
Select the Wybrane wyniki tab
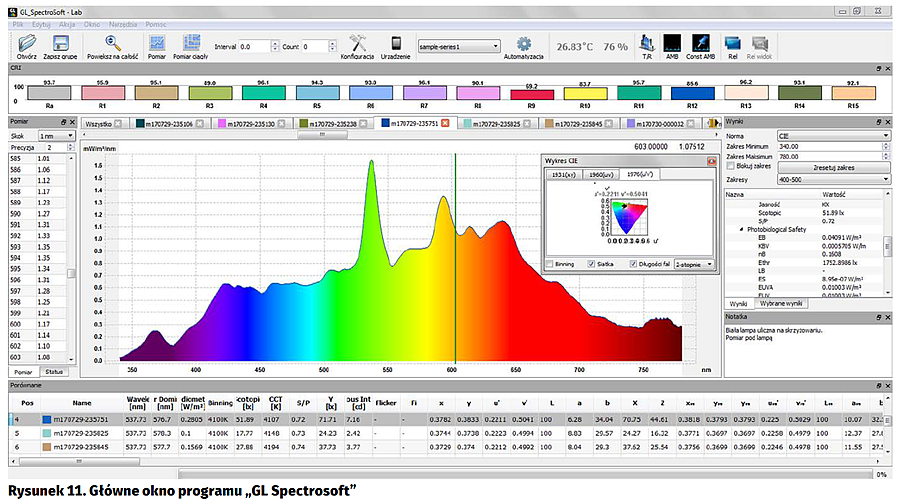(780, 302)
